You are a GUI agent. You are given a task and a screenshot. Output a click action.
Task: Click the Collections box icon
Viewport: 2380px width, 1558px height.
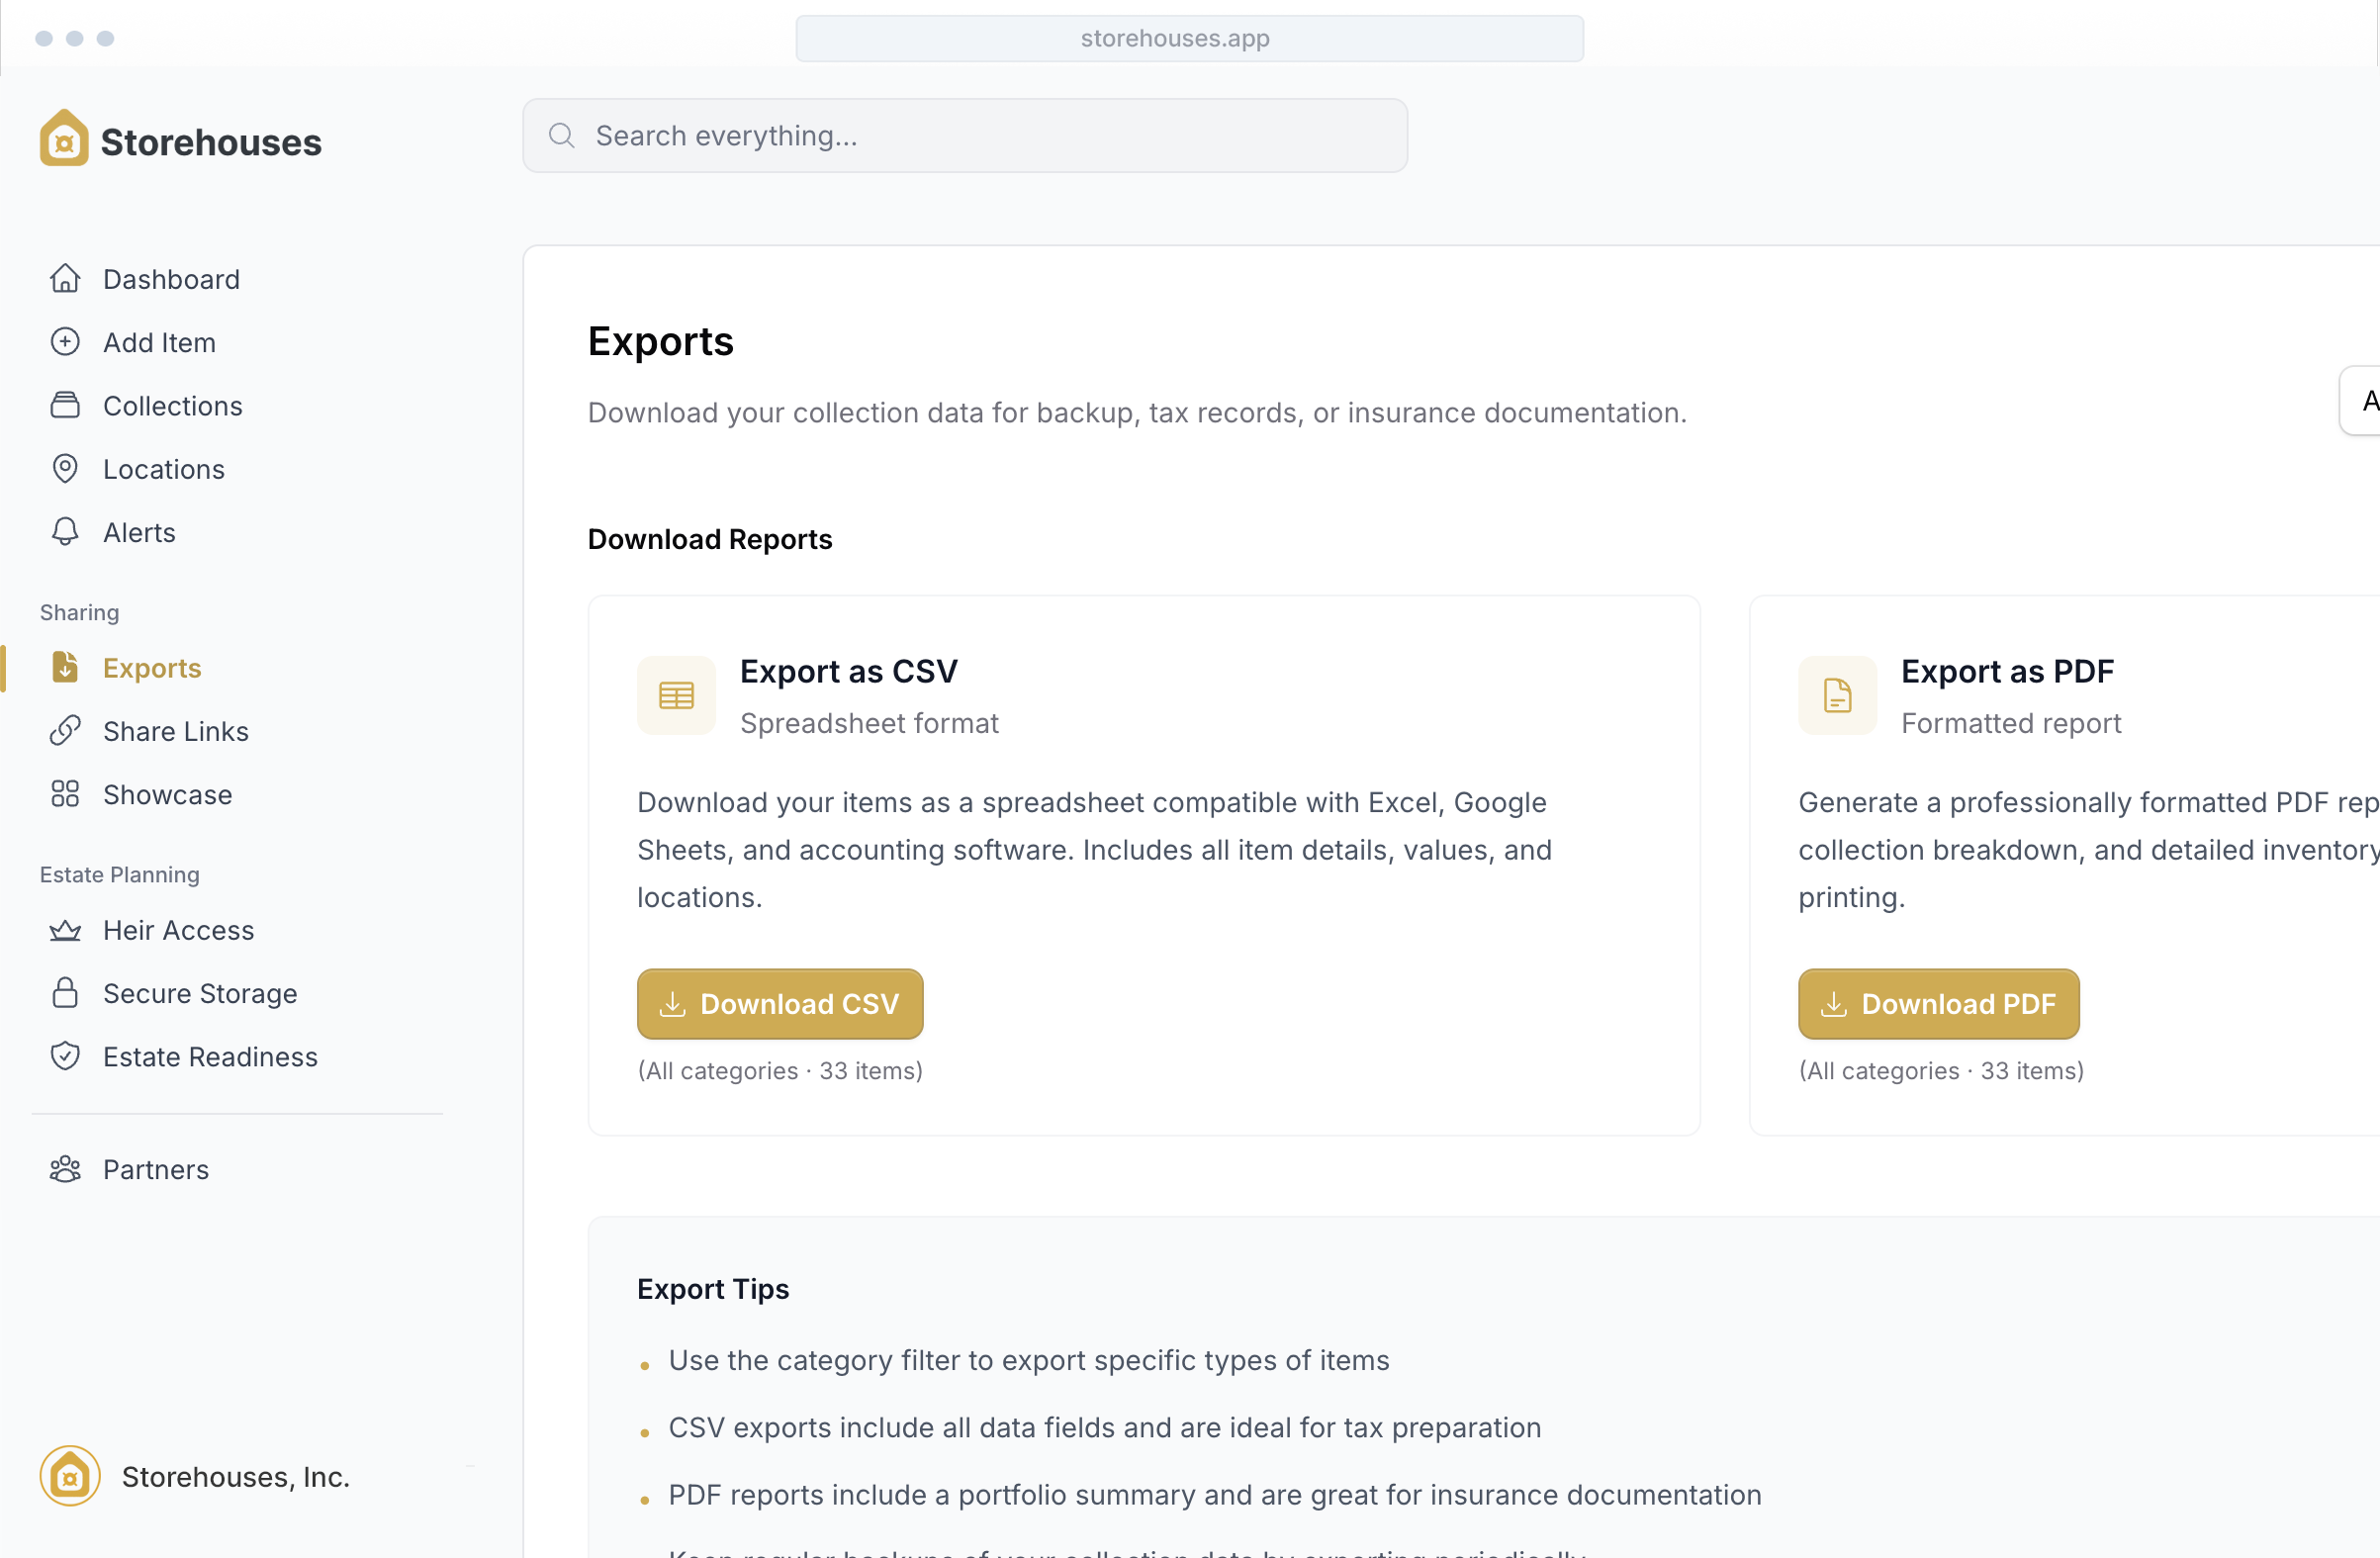65,406
